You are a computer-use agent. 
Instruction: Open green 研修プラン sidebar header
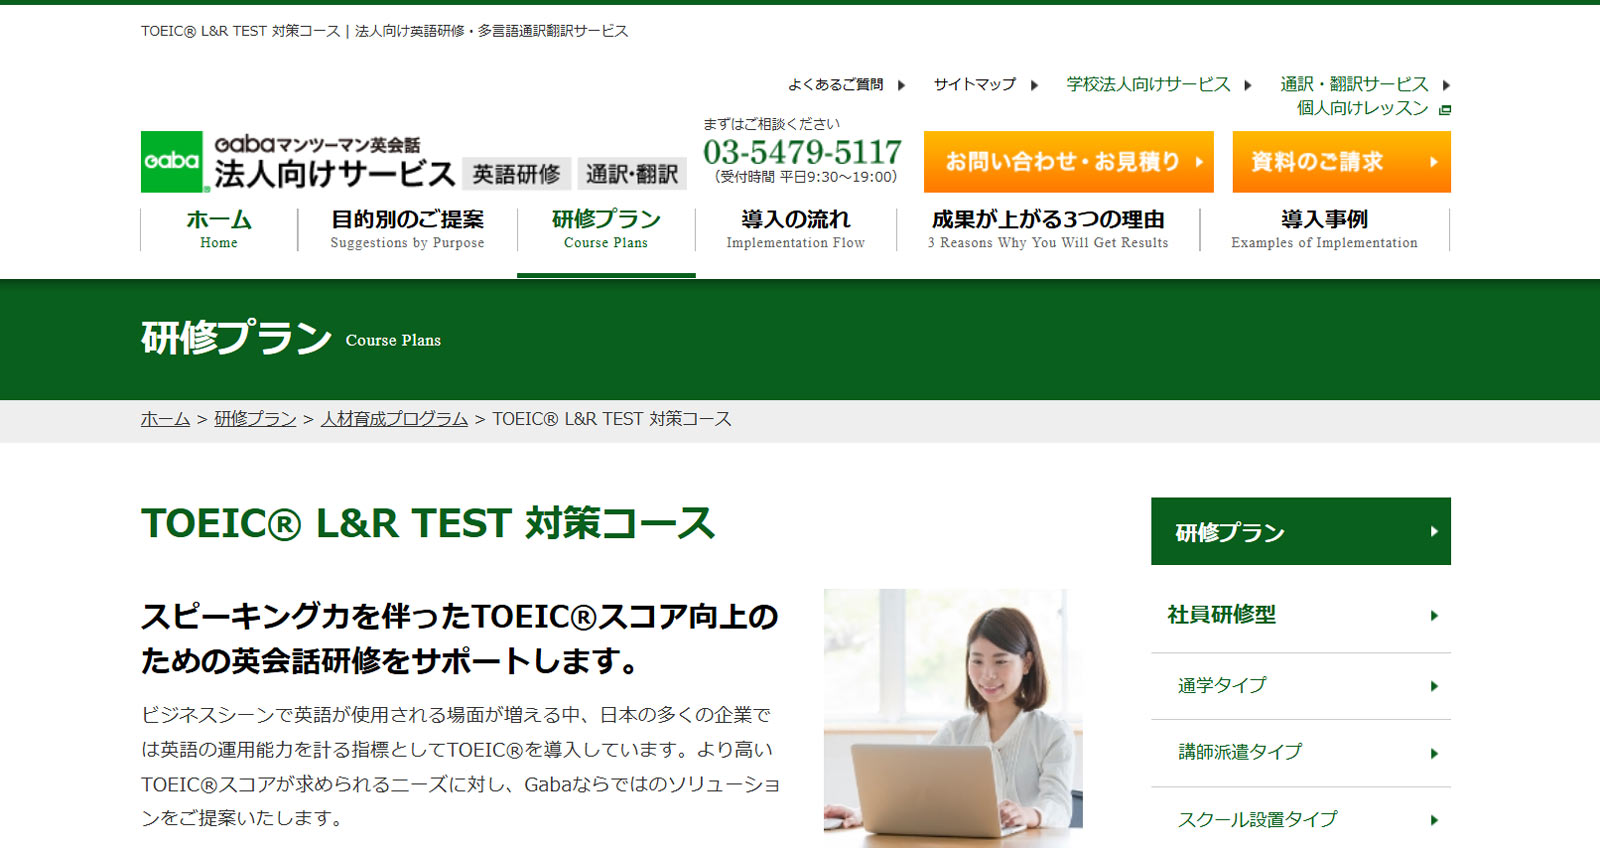(1300, 531)
